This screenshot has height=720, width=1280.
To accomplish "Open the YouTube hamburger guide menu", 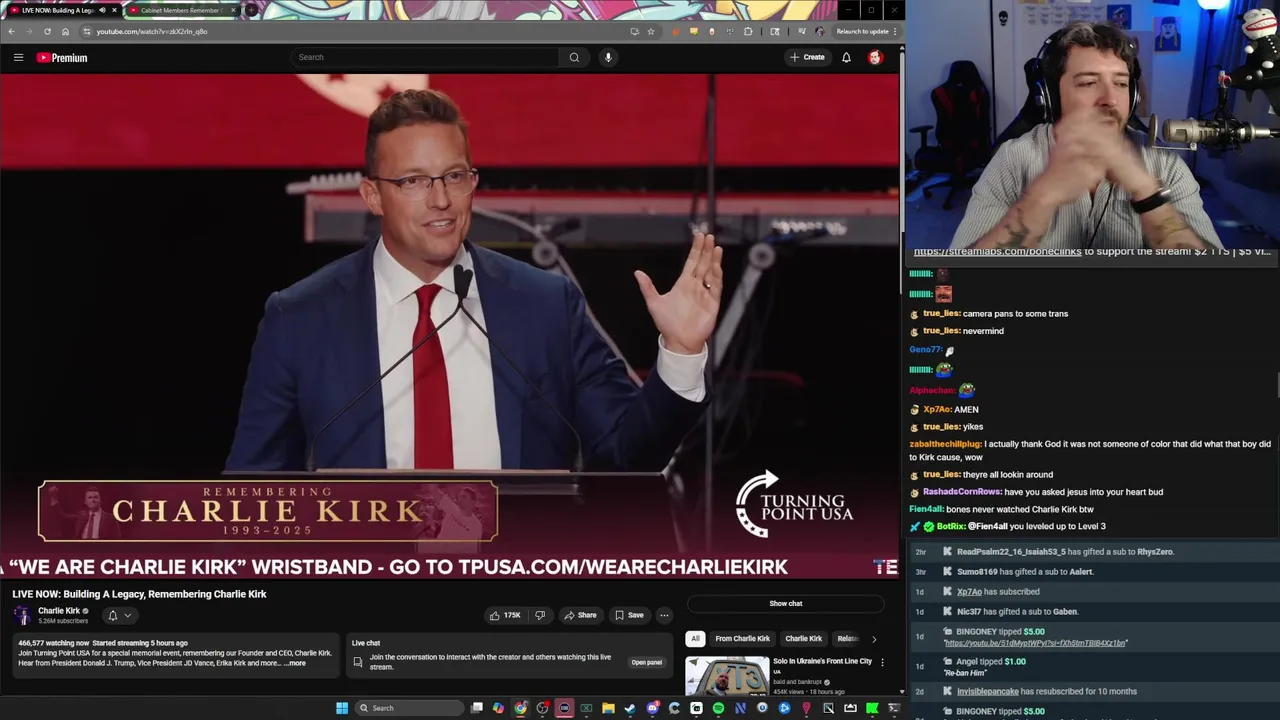I will (18, 57).
